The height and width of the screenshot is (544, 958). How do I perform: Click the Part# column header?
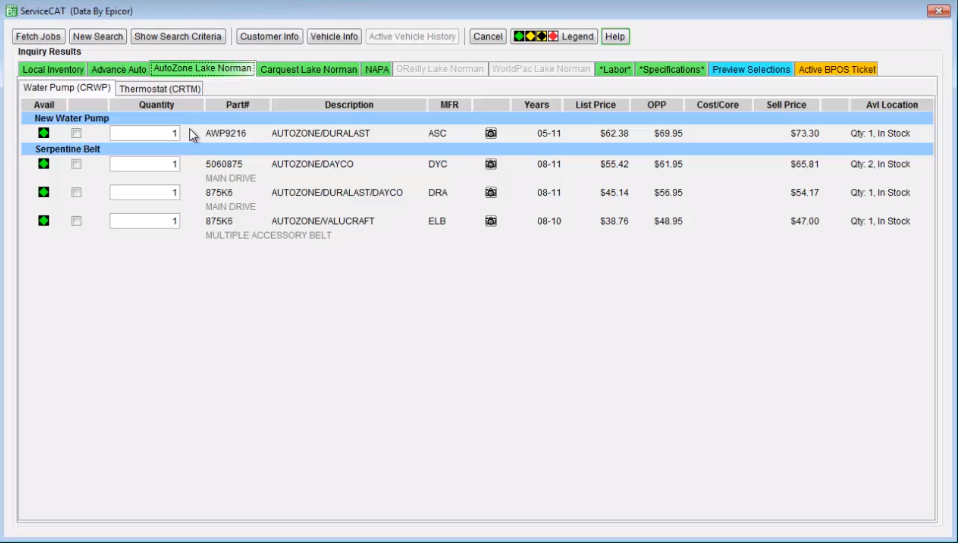click(x=238, y=105)
